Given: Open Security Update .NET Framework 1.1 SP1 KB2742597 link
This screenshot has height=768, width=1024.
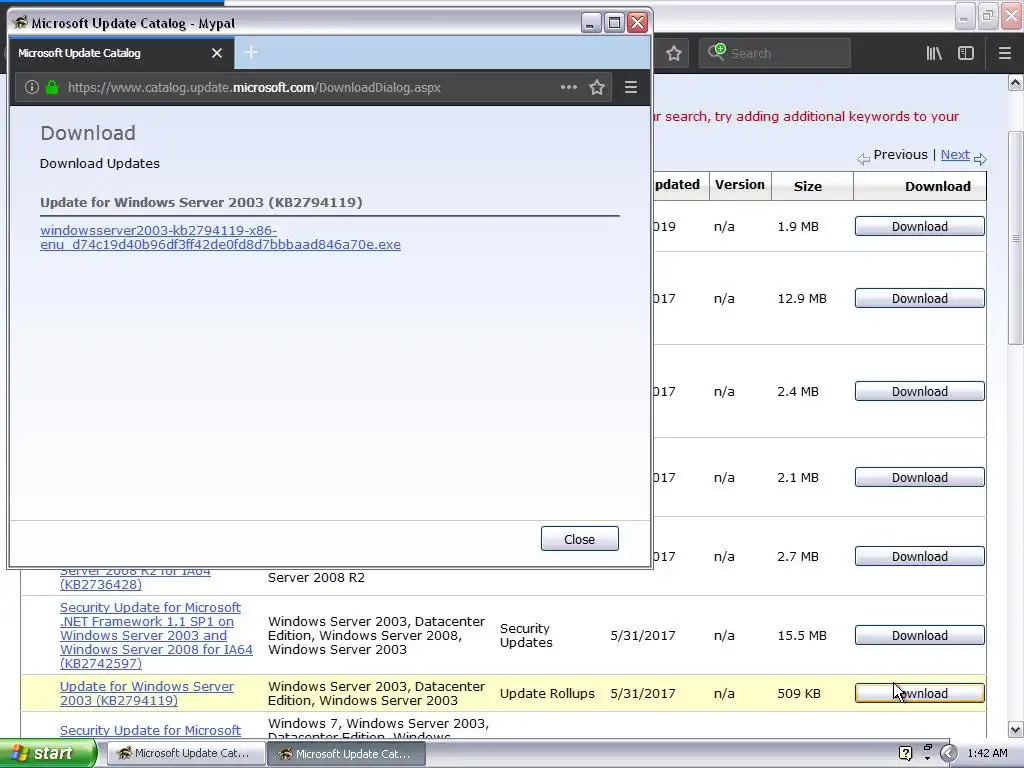Looking at the screenshot, I should coord(156,635).
